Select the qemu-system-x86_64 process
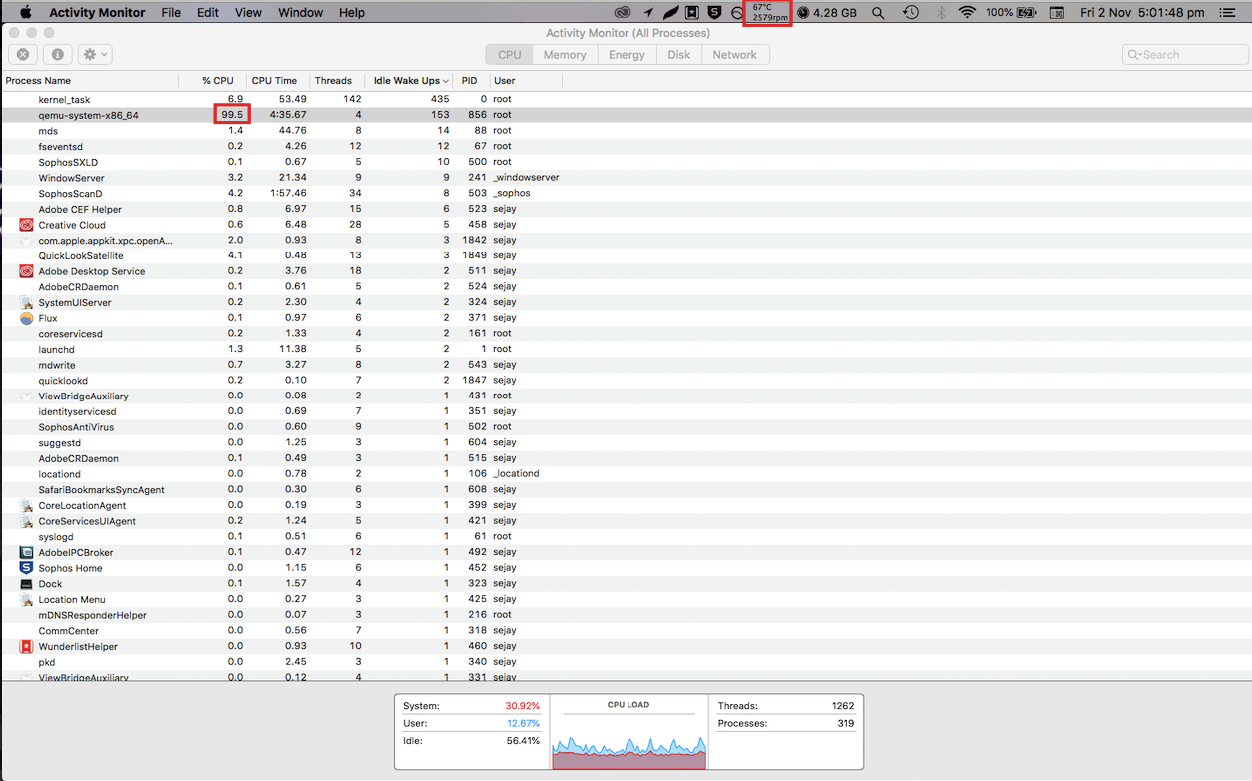This screenshot has width=1252, height=781. (x=626, y=115)
